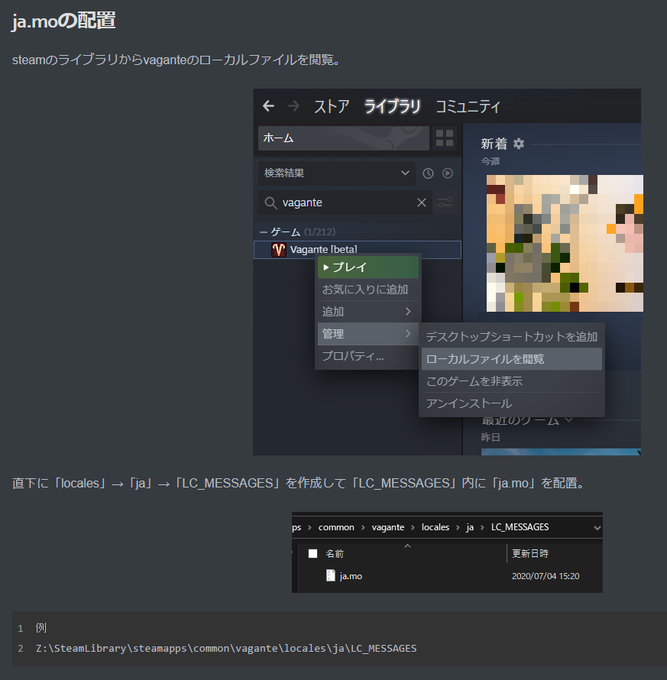Open the address bar history dropdown
The image size is (667, 680).
coord(597,528)
